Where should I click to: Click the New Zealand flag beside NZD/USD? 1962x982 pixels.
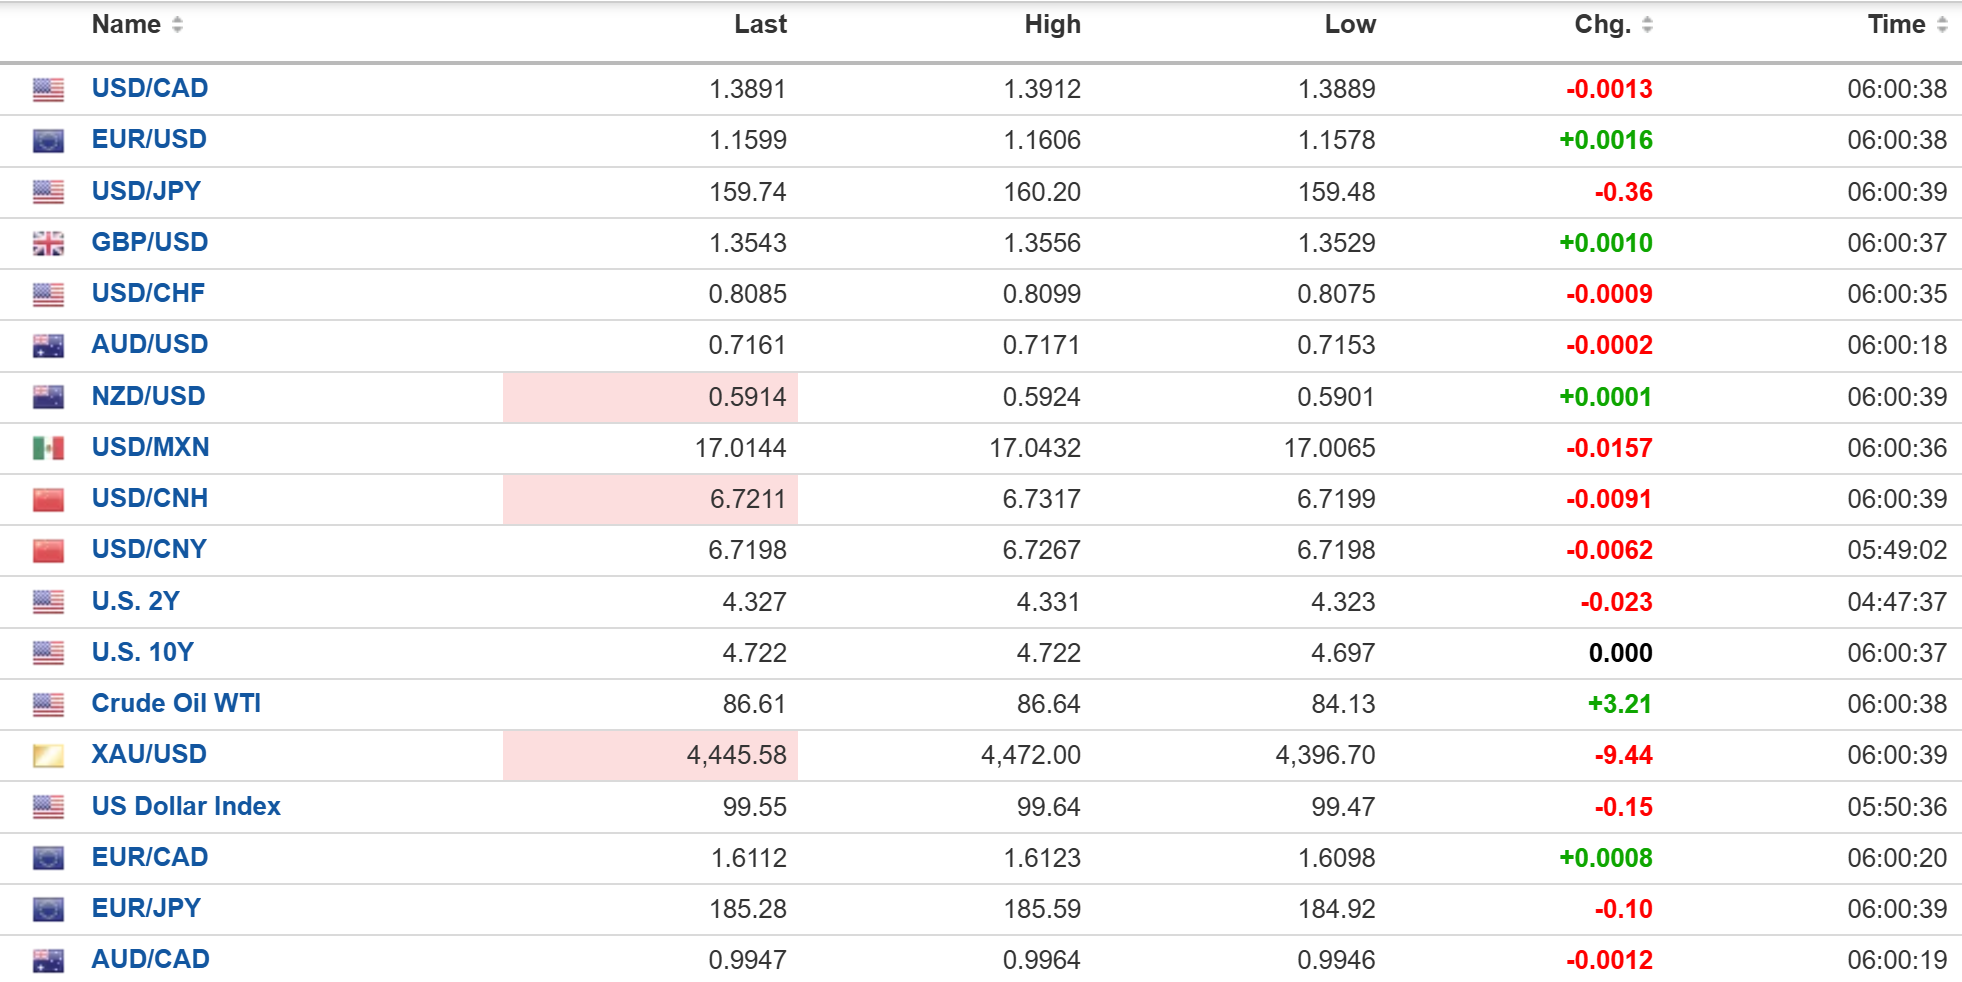[48, 397]
